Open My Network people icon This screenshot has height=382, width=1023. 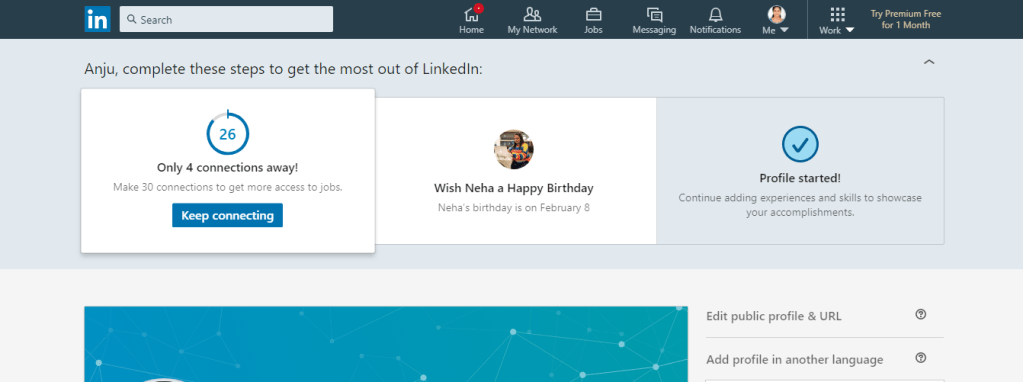click(532, 14)
